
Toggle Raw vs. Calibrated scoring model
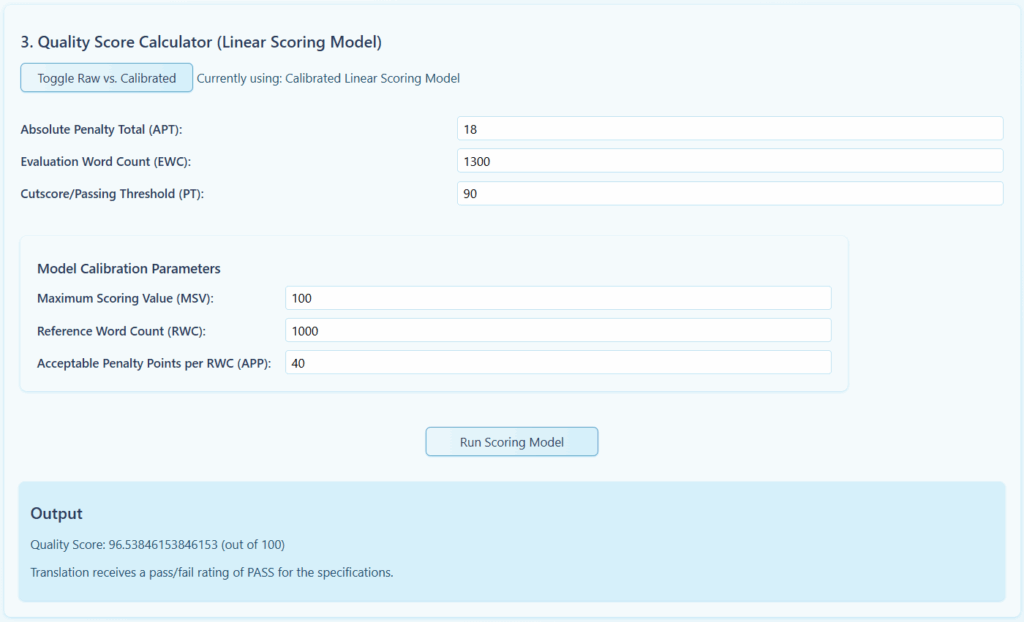pos(106,78)
